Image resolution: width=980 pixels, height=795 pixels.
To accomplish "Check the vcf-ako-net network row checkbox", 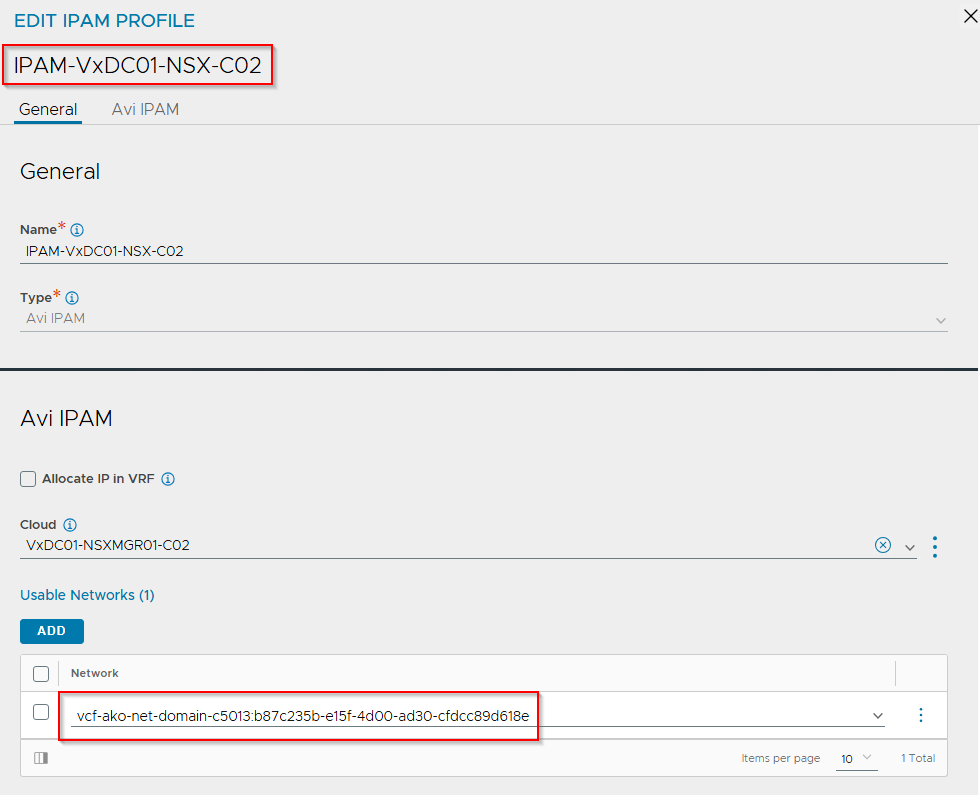I will pyautogui.click(x=41, y=714).
